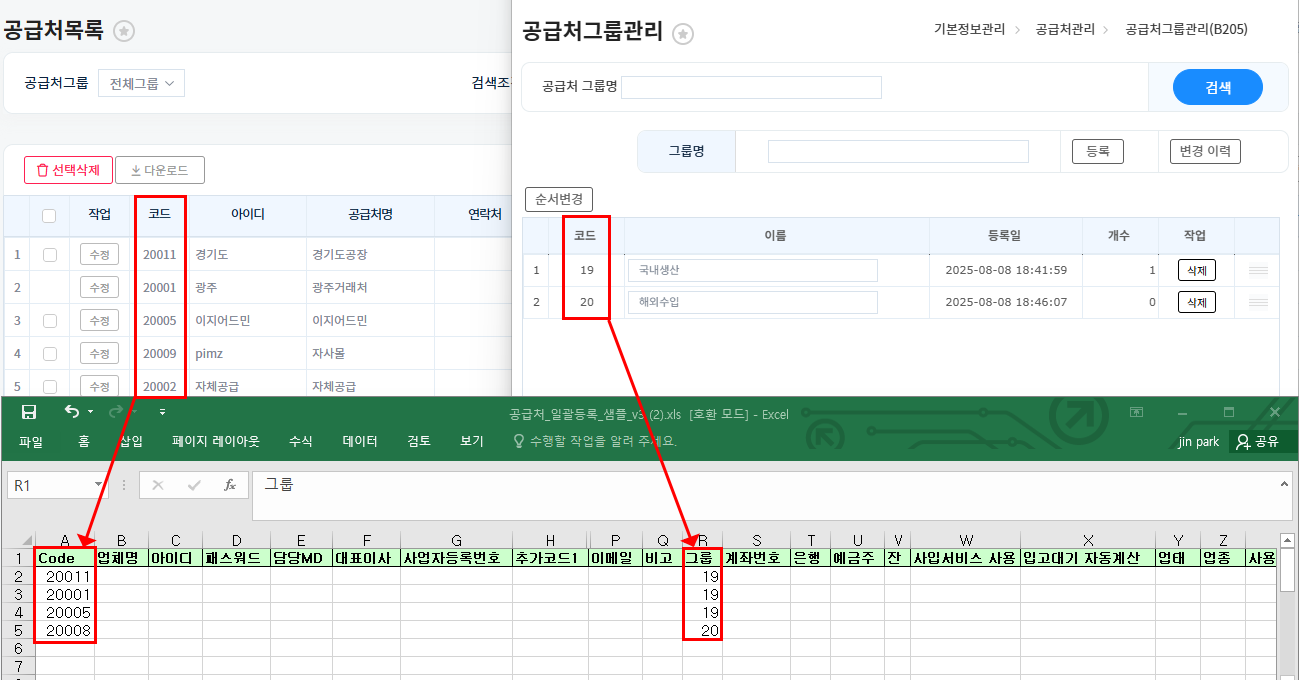Click the 공급처 그룹명 search input field
The width and height of the screenshot is (1299, 680).
pos(751,87)
